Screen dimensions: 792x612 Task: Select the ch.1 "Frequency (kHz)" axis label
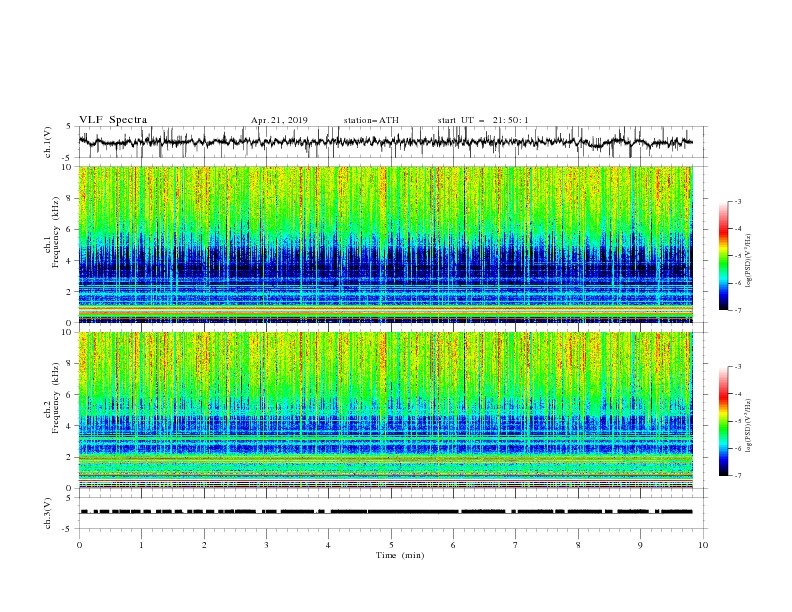pyautogui.click(x=56, y=231)
